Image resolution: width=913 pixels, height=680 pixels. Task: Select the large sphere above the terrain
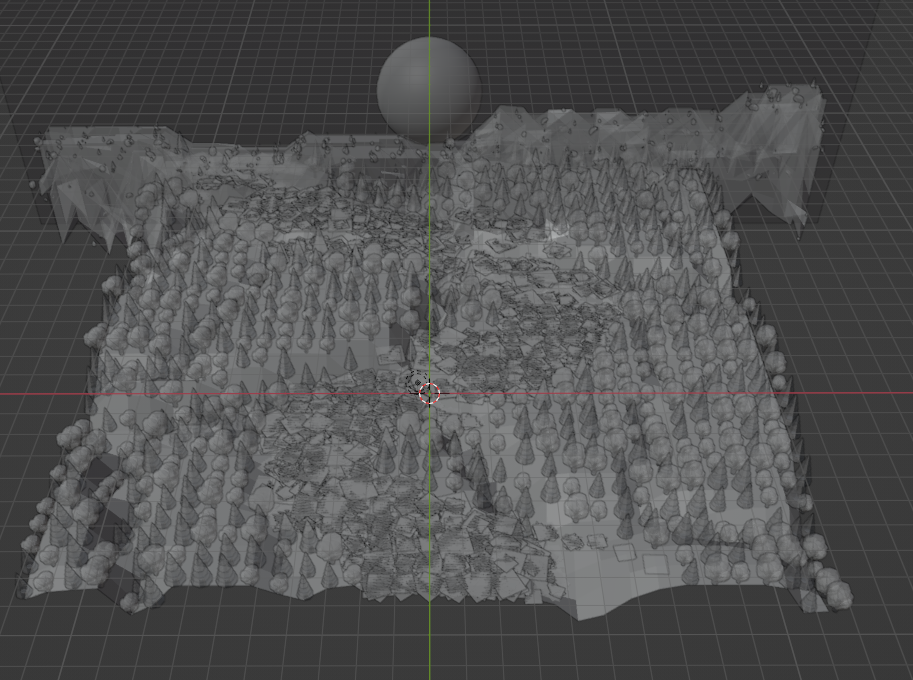coord(429,88)
